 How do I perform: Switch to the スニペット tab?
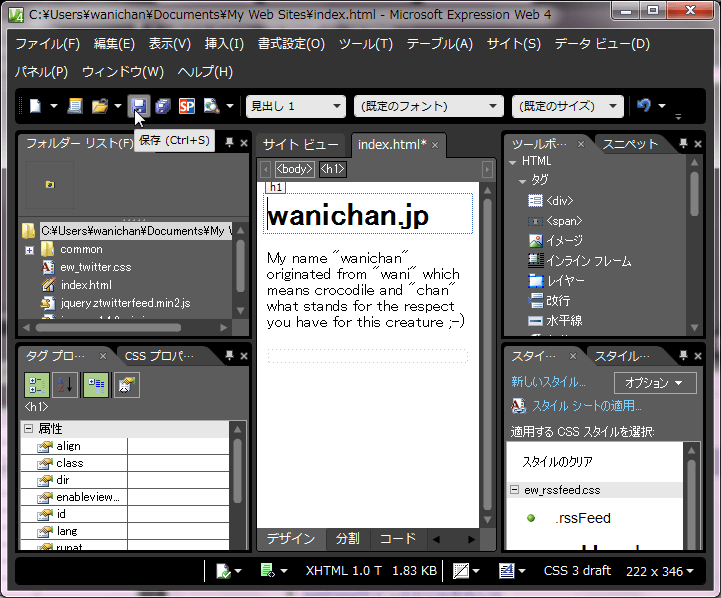[x=630, y=144]
